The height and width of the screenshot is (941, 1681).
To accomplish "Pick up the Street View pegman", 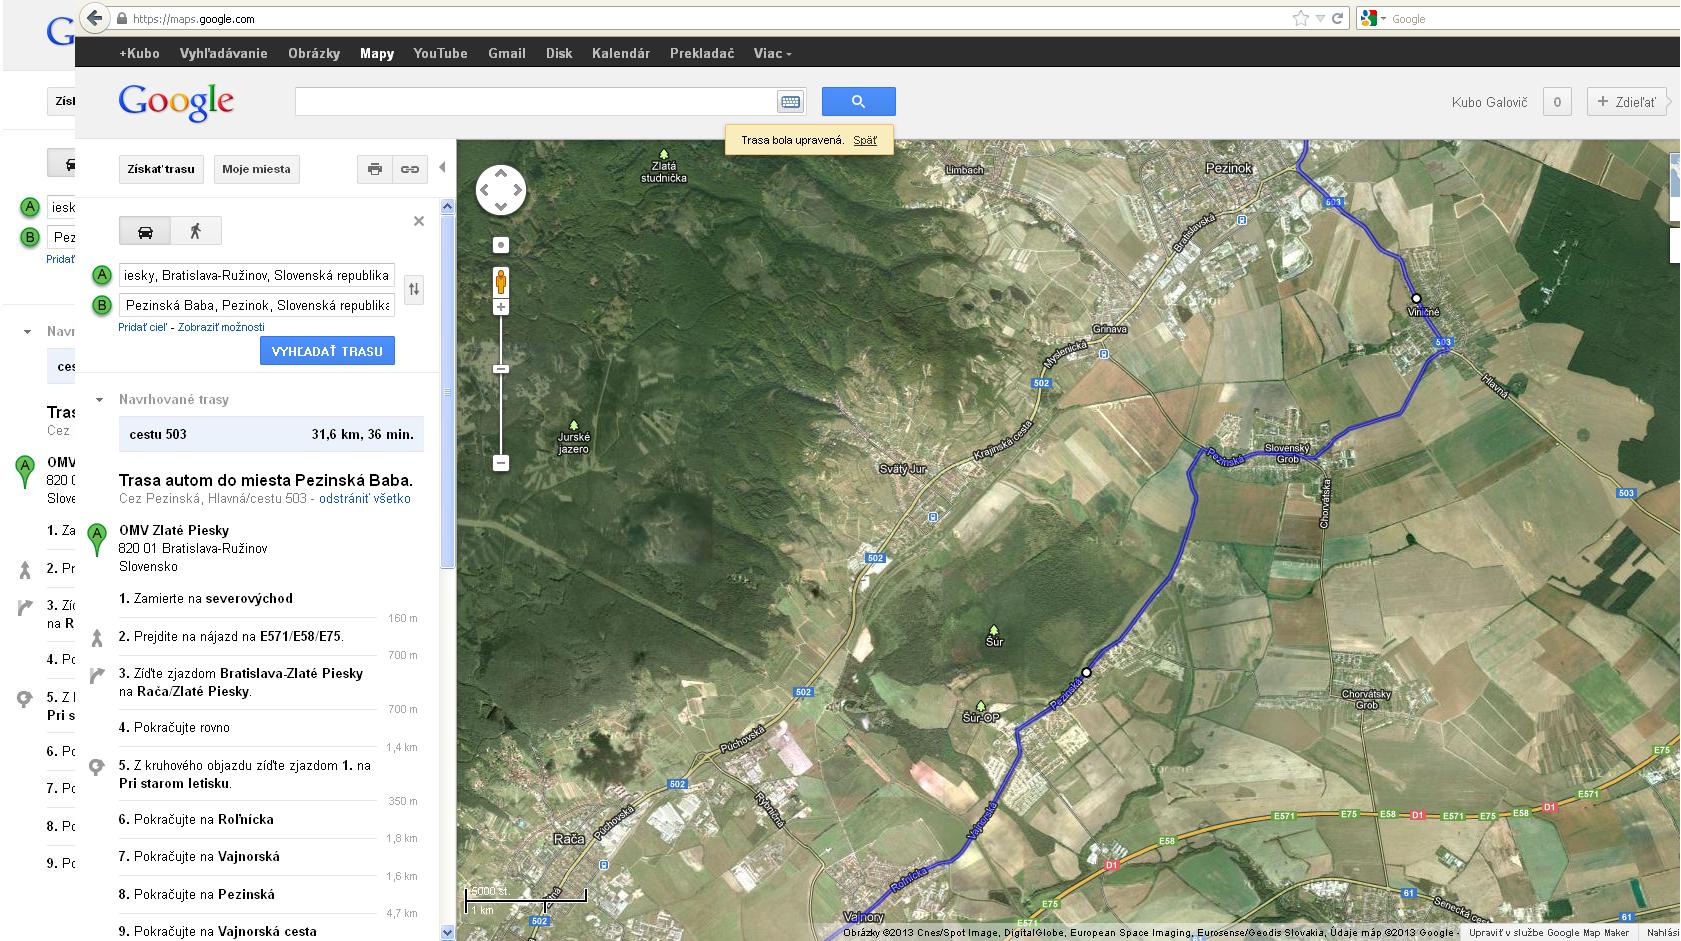I will (x=501, y=282).
